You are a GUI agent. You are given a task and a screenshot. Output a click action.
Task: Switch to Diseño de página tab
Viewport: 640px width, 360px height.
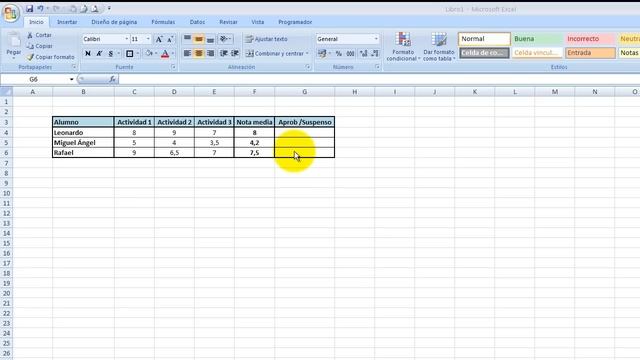114,22
